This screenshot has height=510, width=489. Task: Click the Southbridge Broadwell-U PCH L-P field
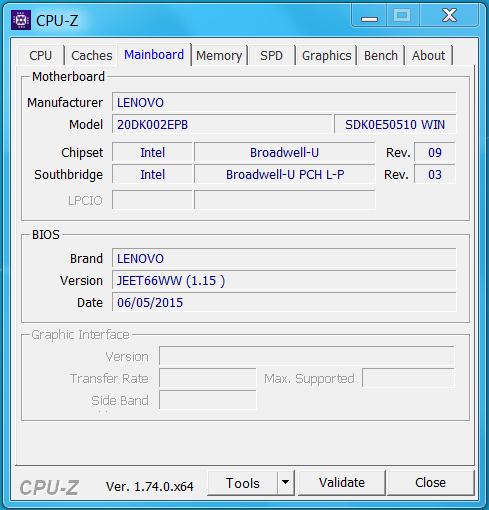[285, 174]
